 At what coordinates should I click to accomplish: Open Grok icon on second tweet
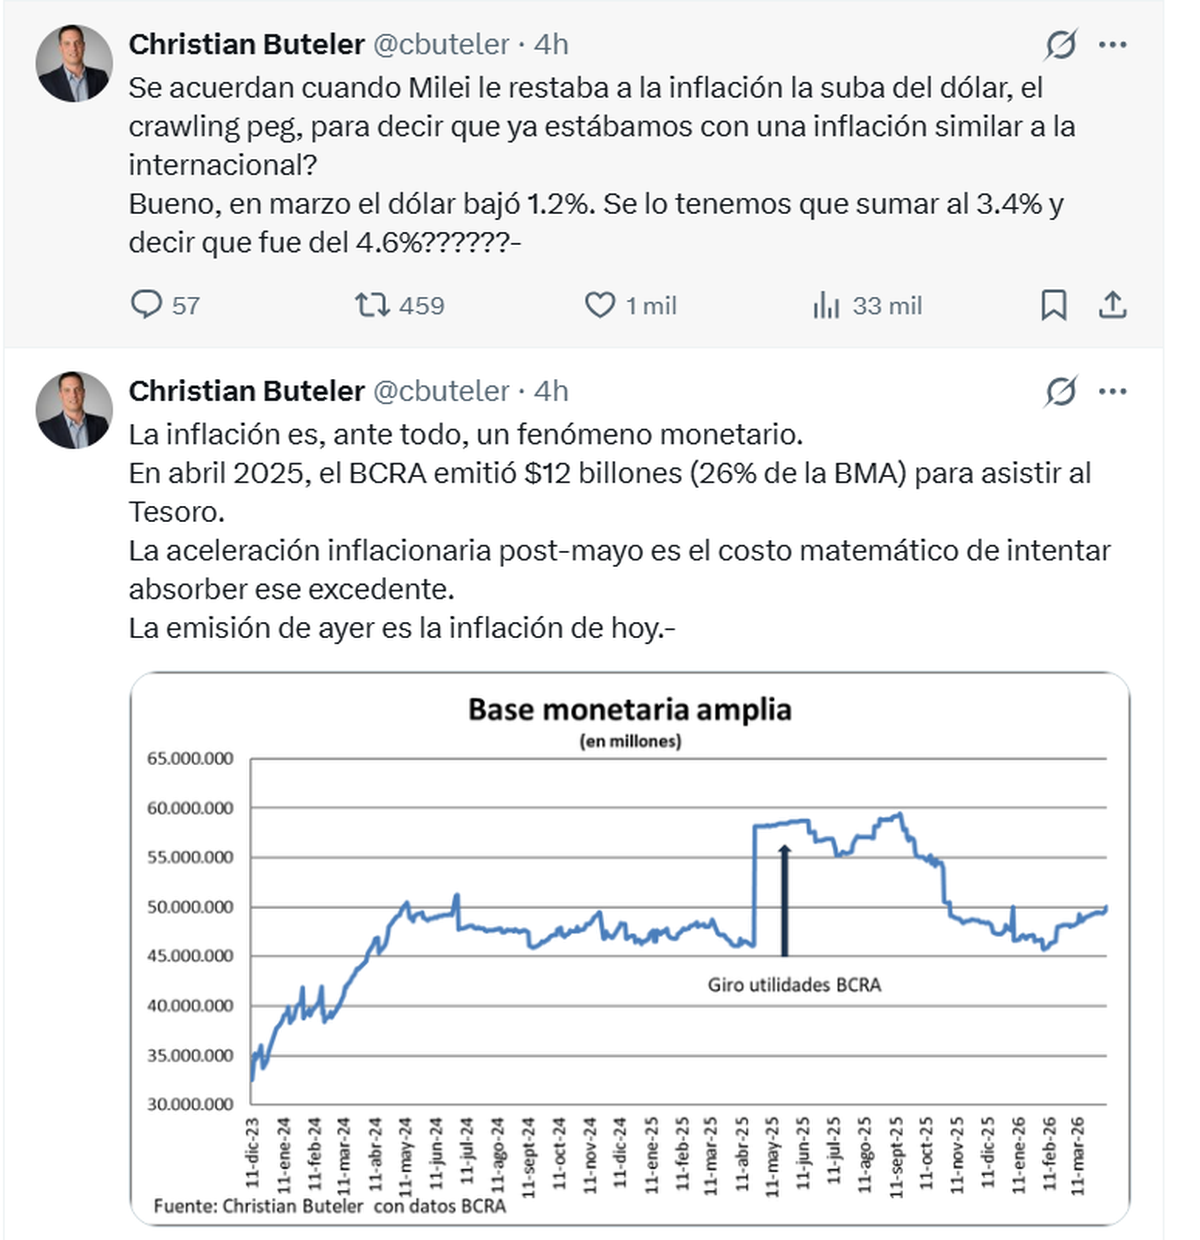tap(1060, 392)
